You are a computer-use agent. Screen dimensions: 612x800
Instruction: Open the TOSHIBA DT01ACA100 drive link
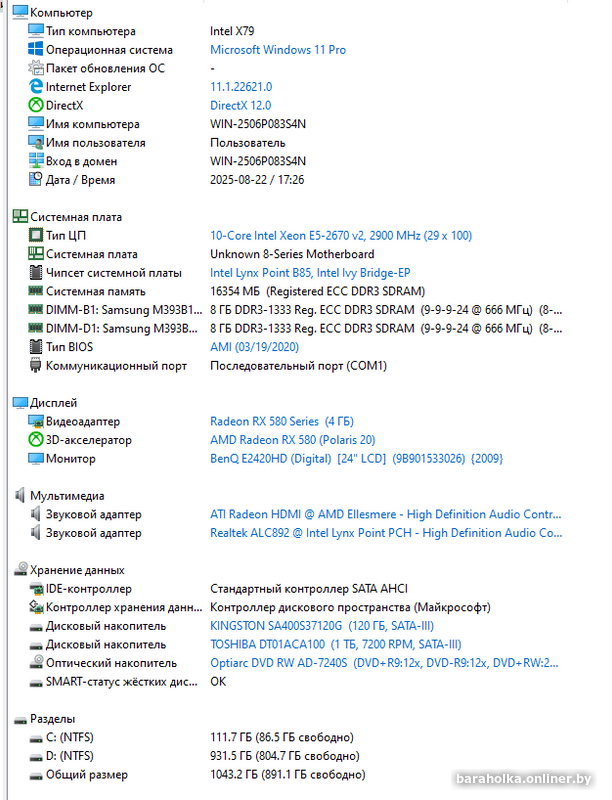coord(336,644)
